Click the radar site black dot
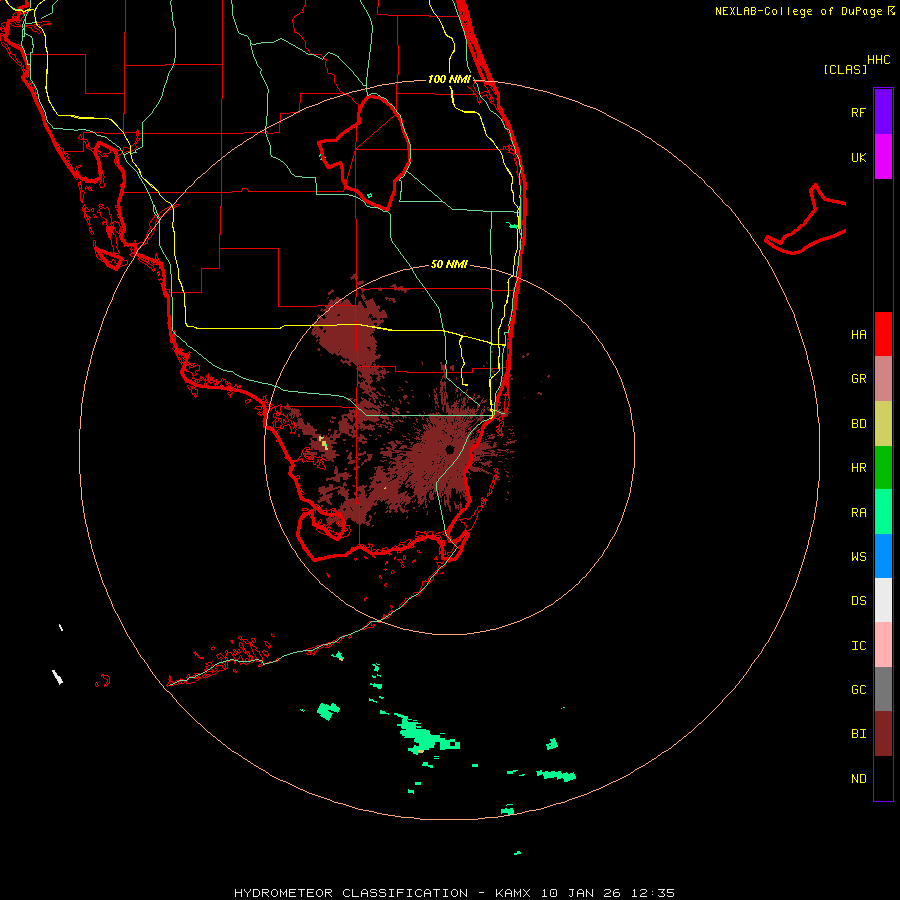Image resolution: width=900 pixels, height=900 pixels. (449, 449)
